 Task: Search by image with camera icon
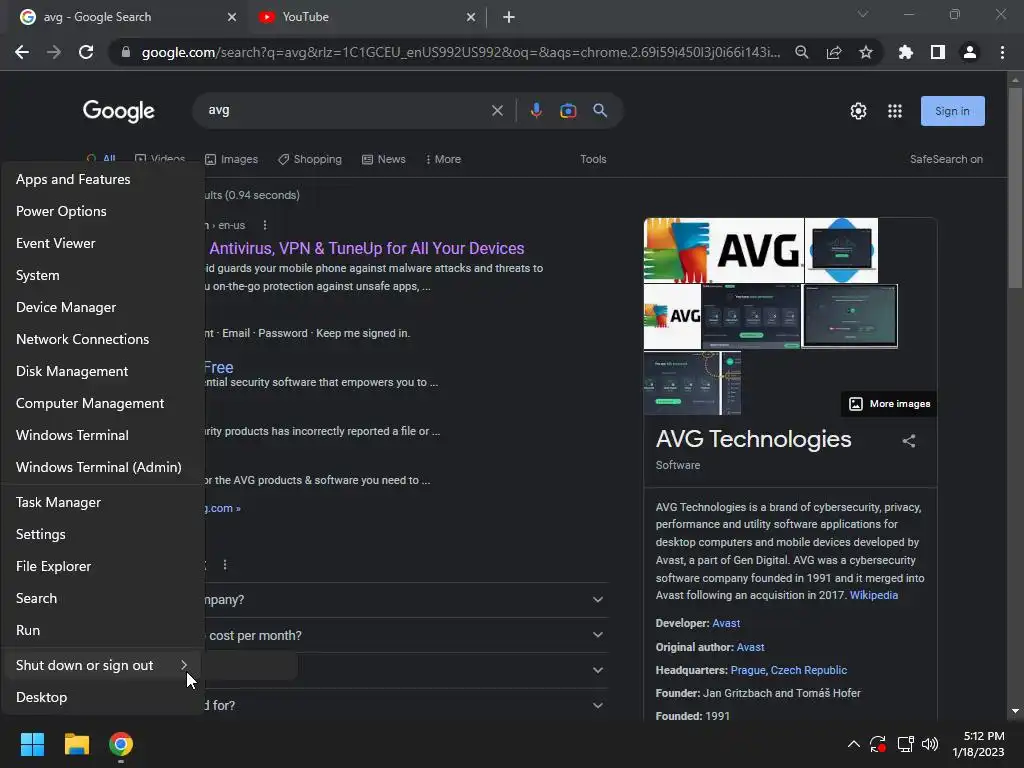(568, 110)
